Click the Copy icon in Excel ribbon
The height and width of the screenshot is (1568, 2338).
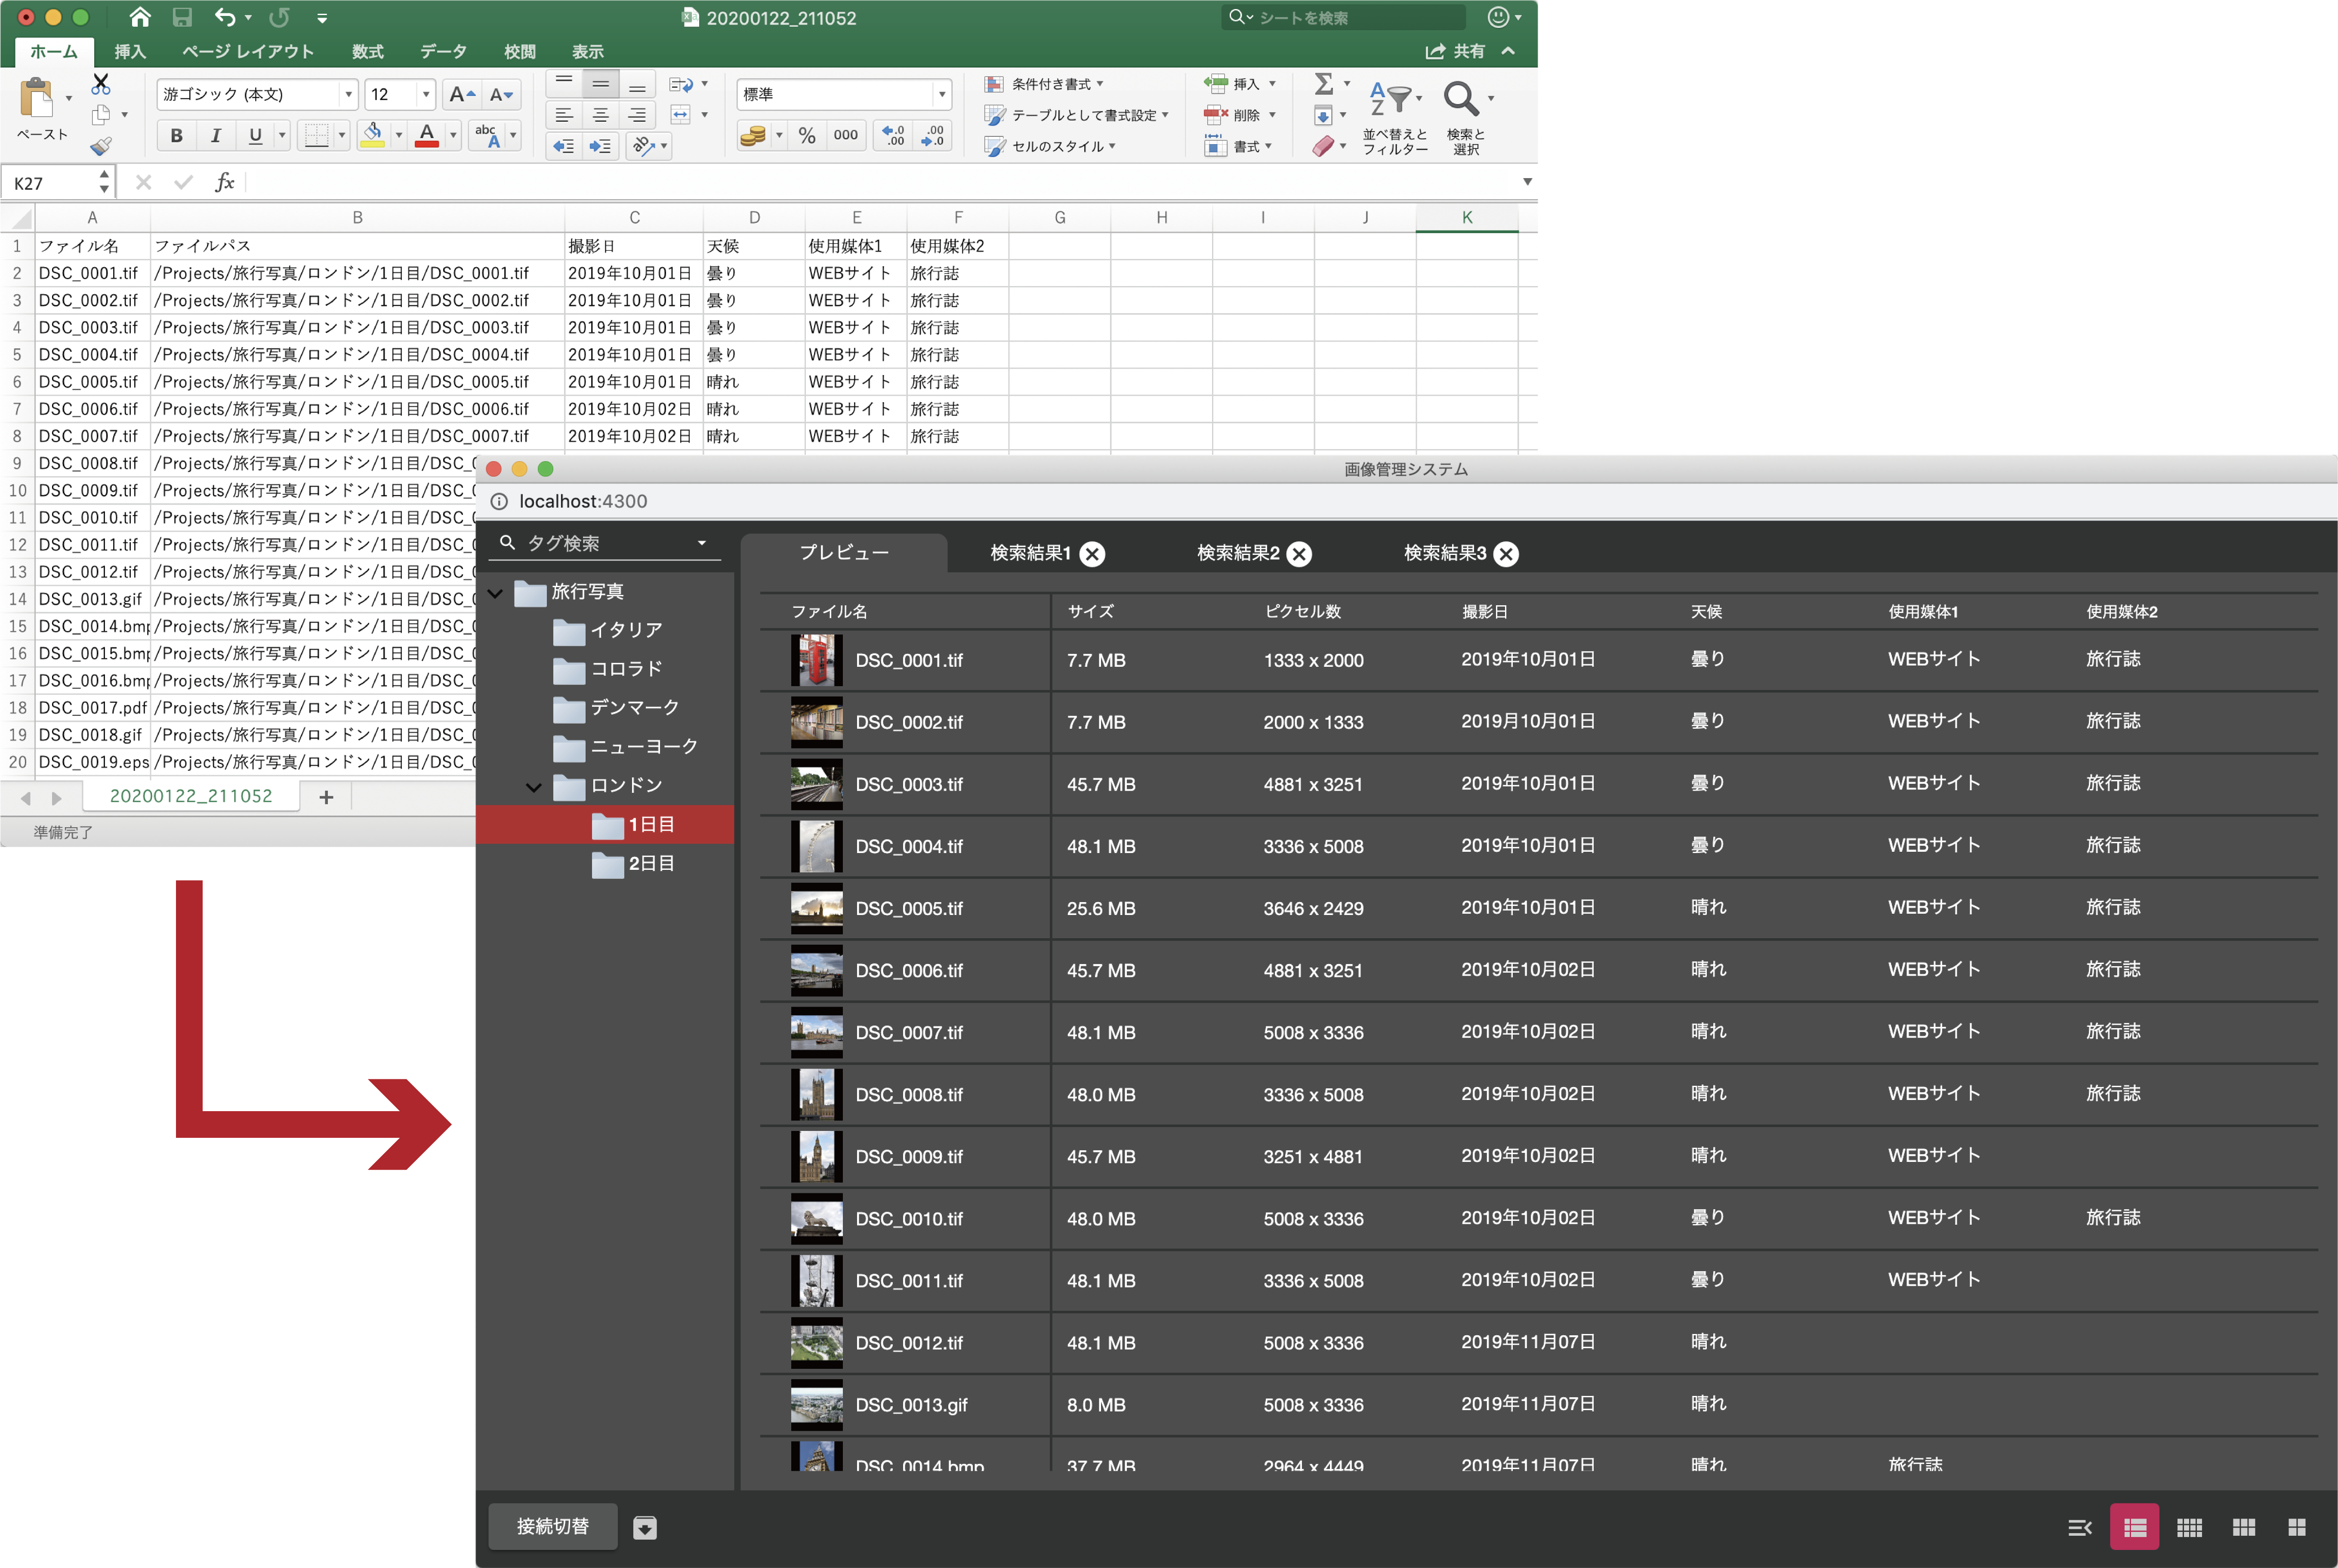(x=101, y=115)
